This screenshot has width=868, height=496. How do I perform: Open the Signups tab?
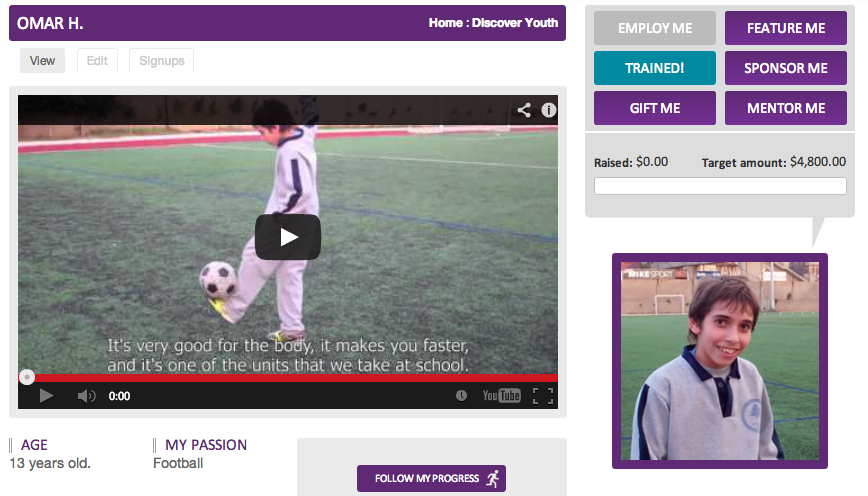(162, 61)
